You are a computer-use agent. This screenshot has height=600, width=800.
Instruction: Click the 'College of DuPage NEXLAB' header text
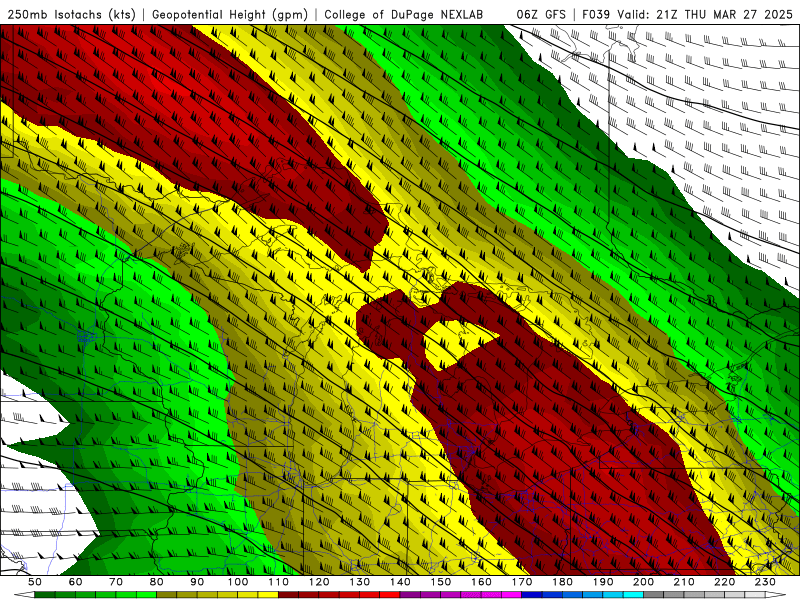point(403,14)
